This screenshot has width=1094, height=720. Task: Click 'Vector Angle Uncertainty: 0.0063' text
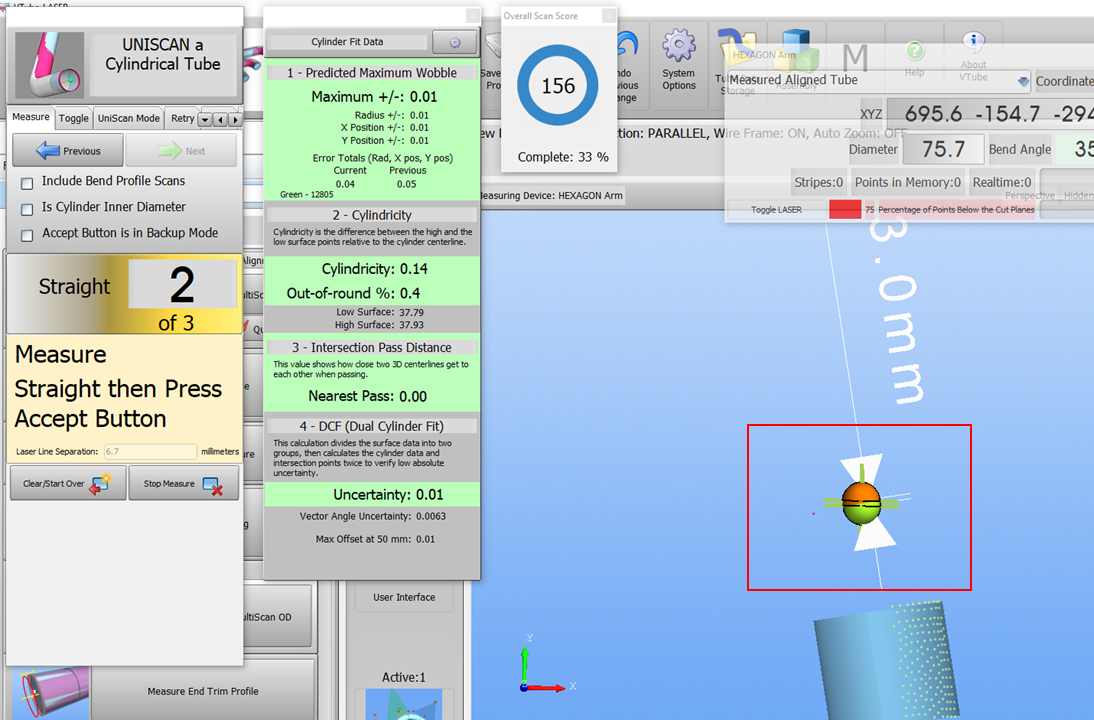tap(373, 516)
